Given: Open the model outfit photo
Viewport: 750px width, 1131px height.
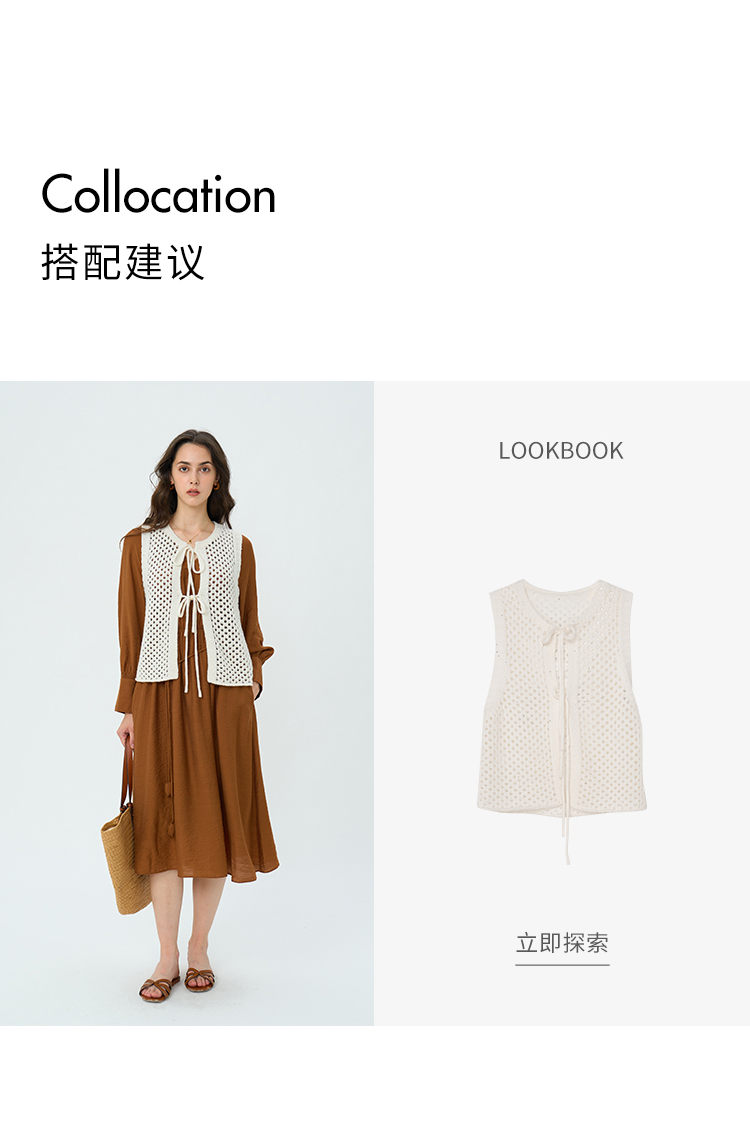Looking at the screenshot, I should tap(187, 703).
